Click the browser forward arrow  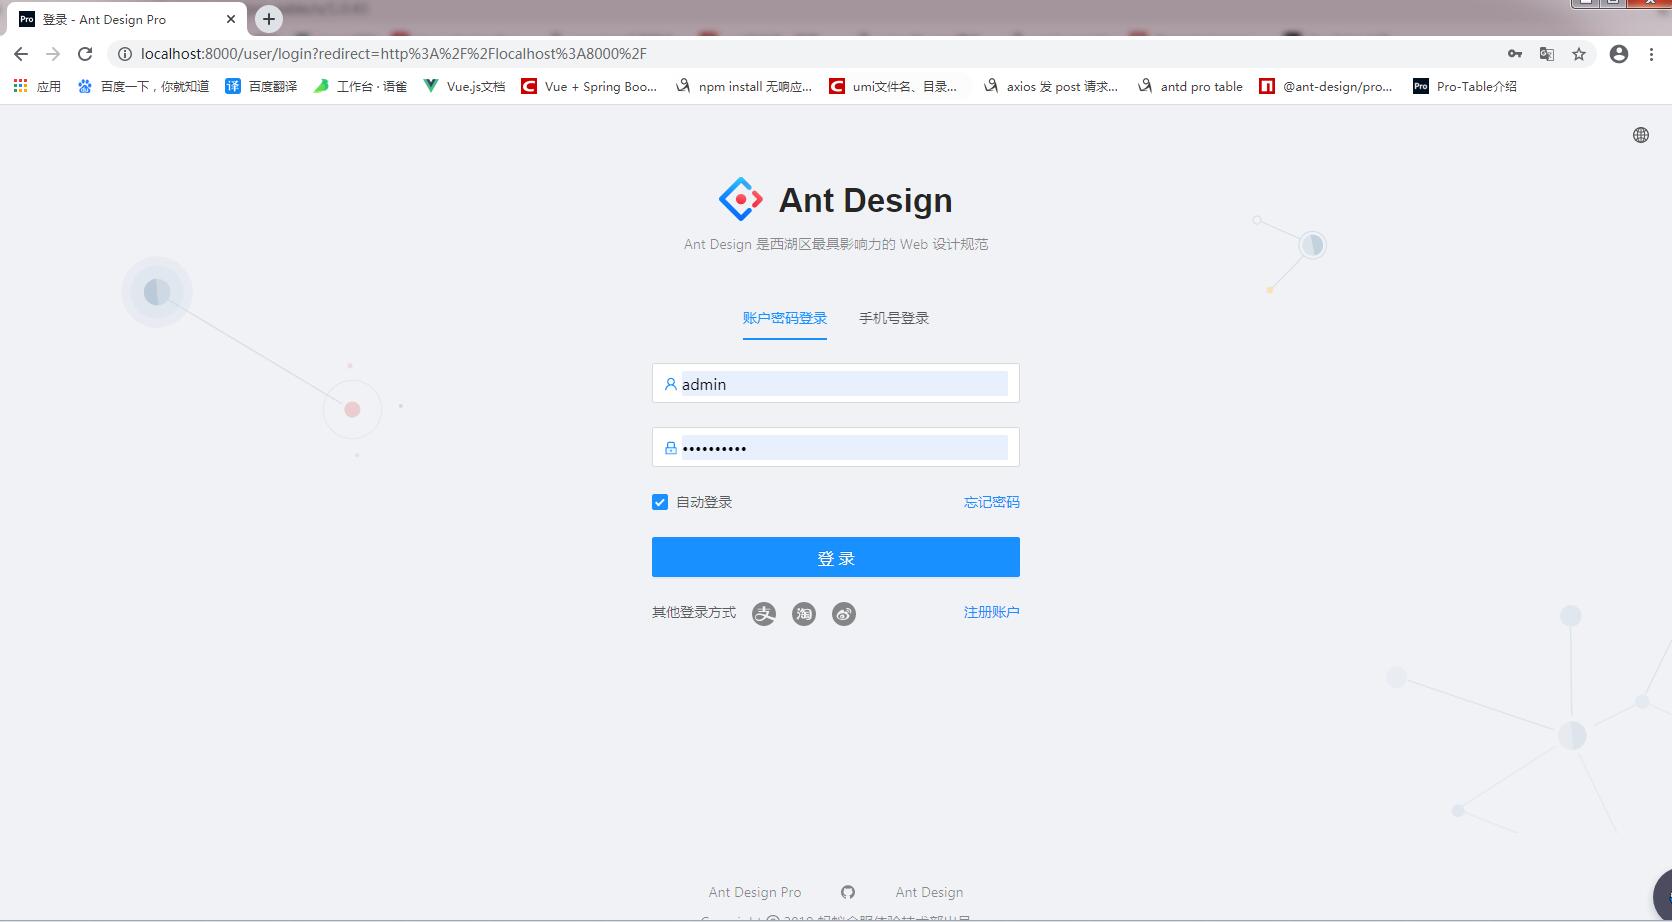(53, 54)
